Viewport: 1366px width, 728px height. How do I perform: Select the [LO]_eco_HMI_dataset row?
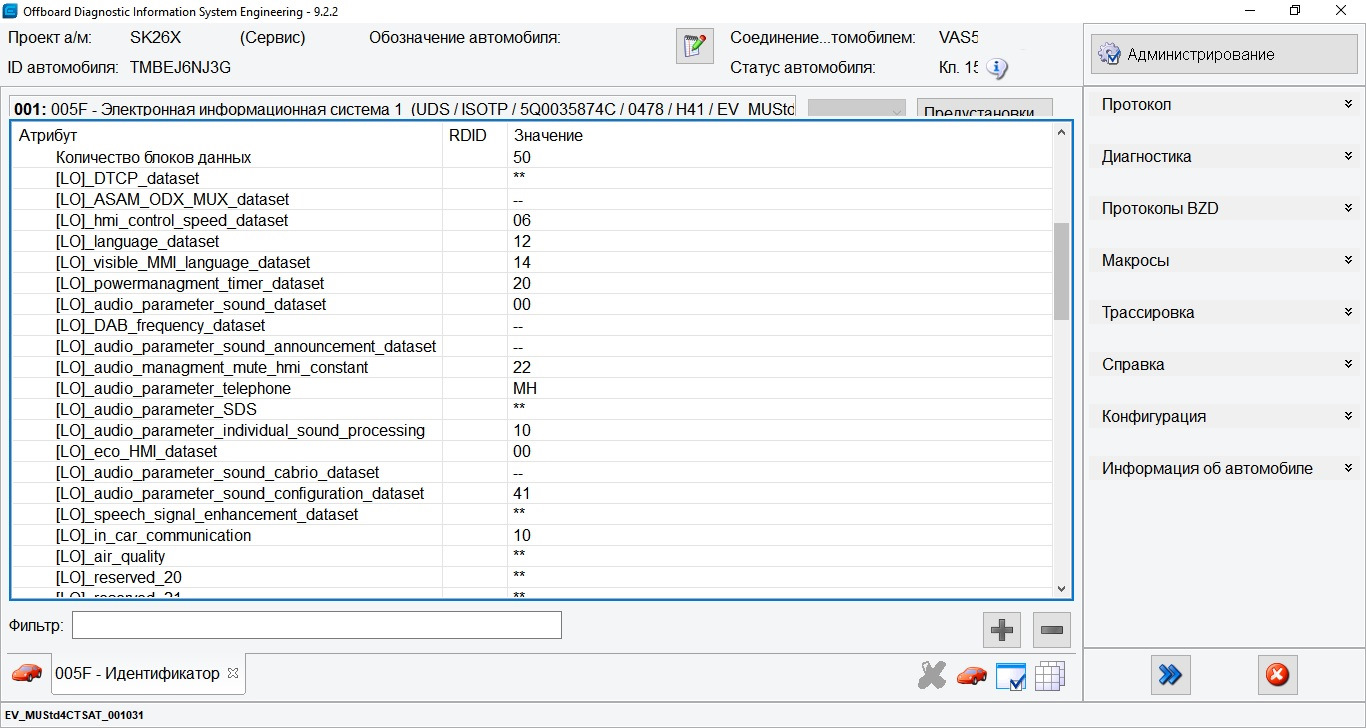click(532, 451)
